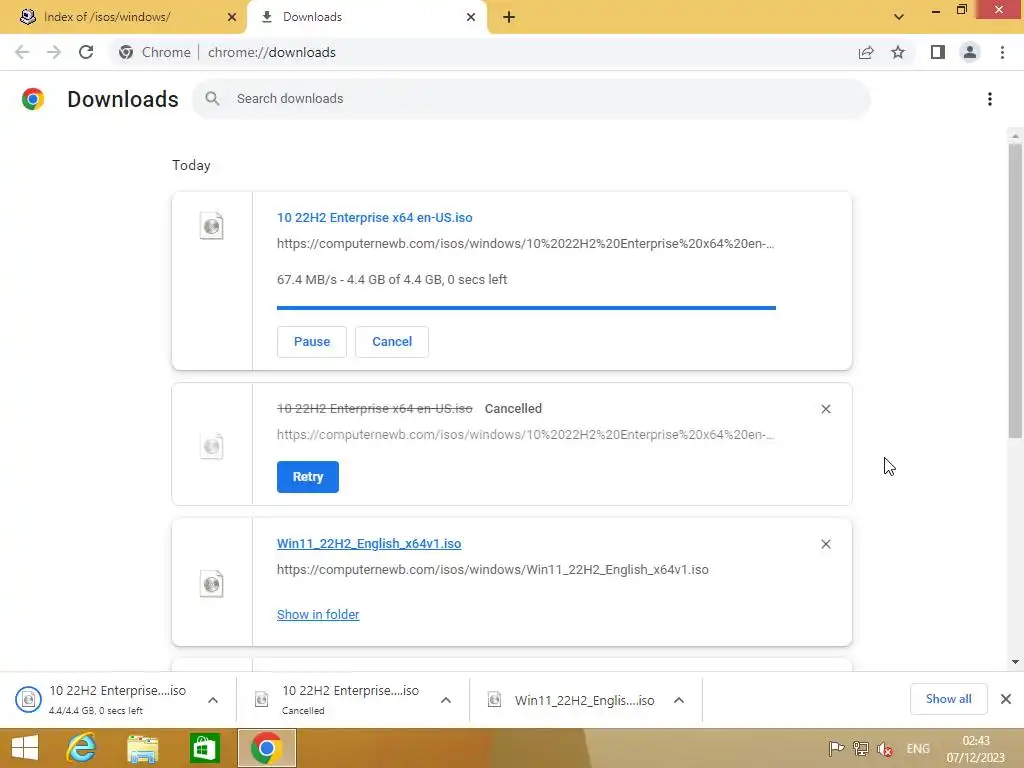Click the vertical scrollbar thumb
Screen dimensions: 1024x768
[1015, 291]
